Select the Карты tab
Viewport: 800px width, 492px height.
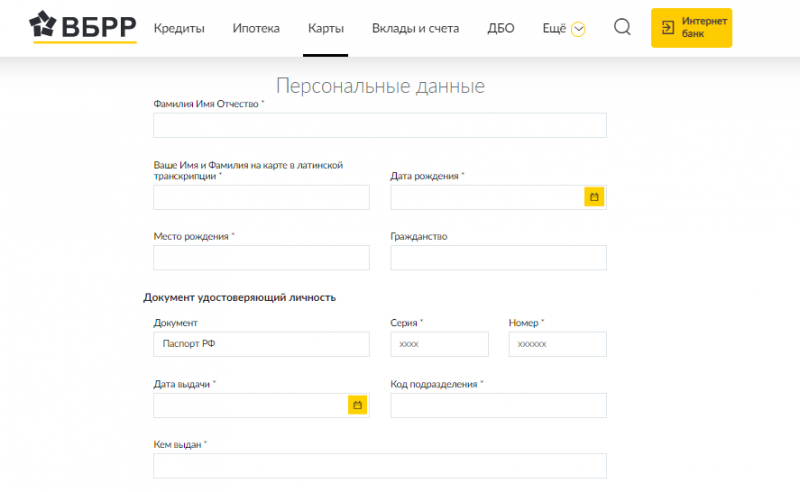pos(326,29)
